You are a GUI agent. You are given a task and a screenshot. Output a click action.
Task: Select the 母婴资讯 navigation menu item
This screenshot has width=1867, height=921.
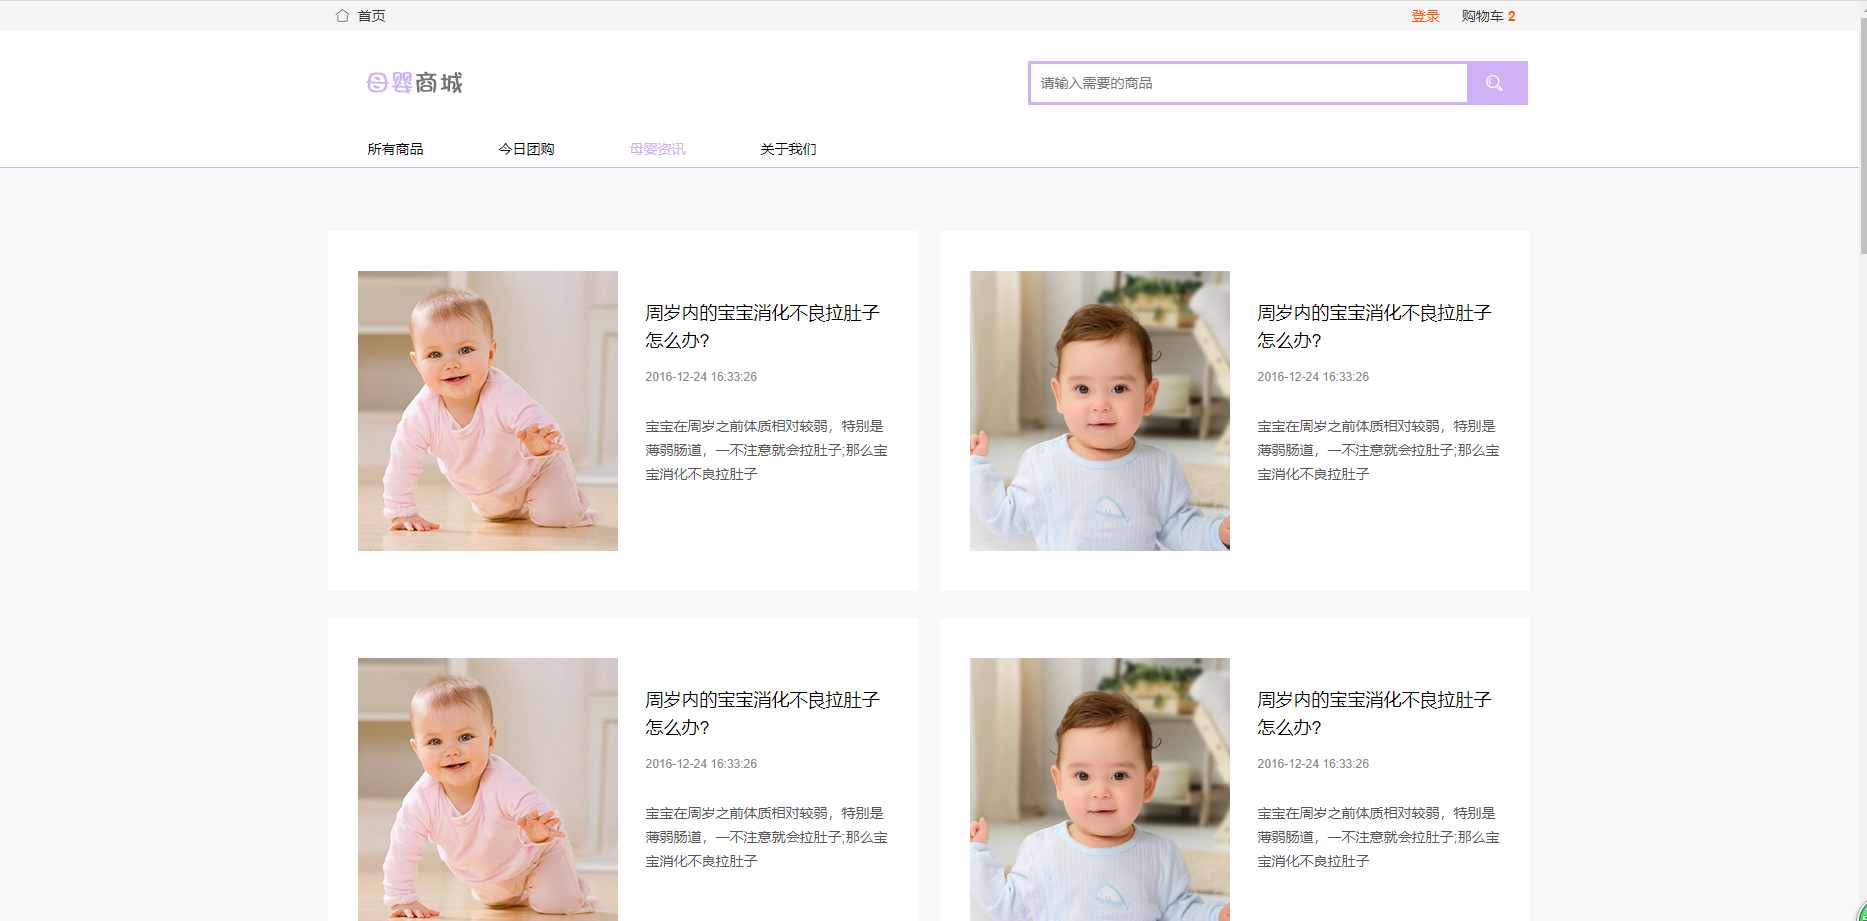click(x=657, y=149)
